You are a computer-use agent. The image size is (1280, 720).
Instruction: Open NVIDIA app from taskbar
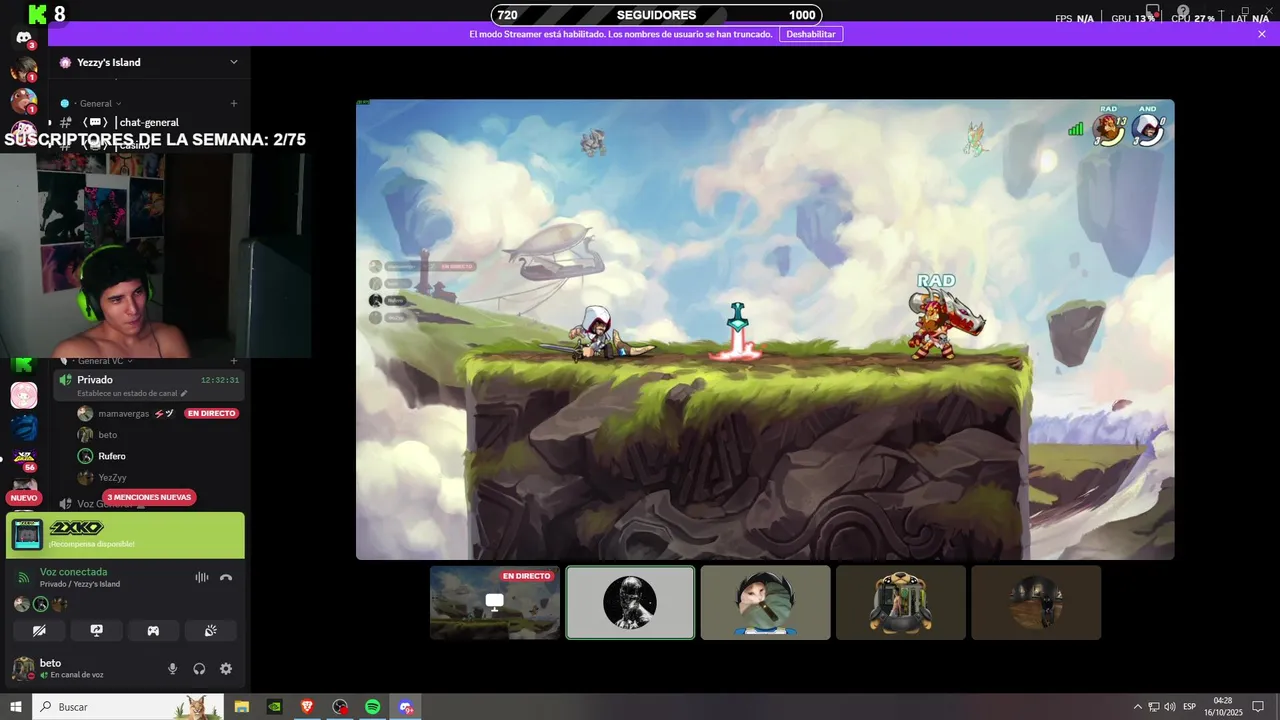[274, 707]
